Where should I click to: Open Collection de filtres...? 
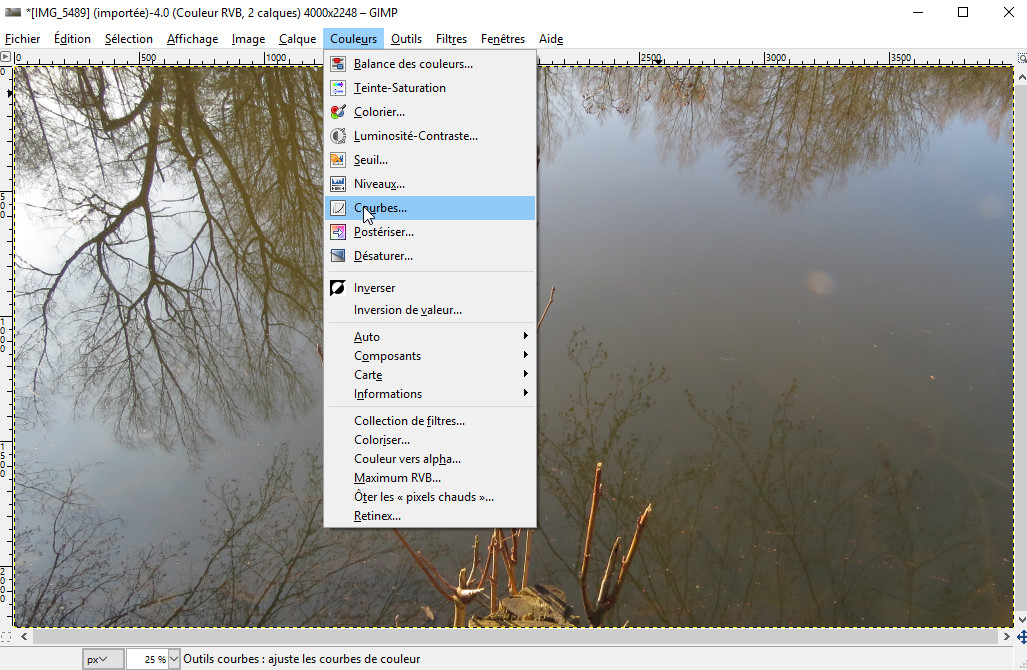tap(430, 421)
